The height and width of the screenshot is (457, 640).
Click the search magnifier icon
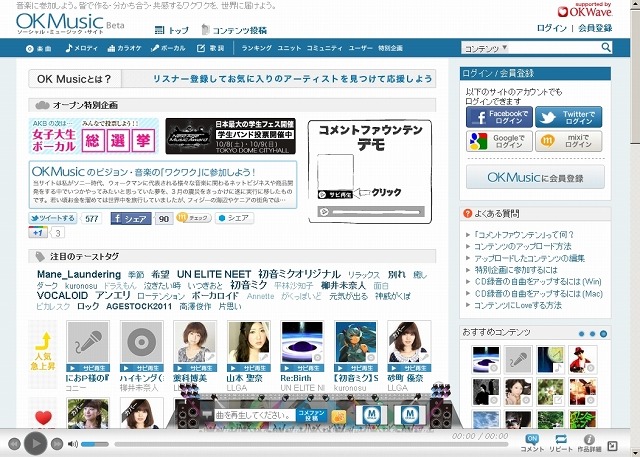606,47
